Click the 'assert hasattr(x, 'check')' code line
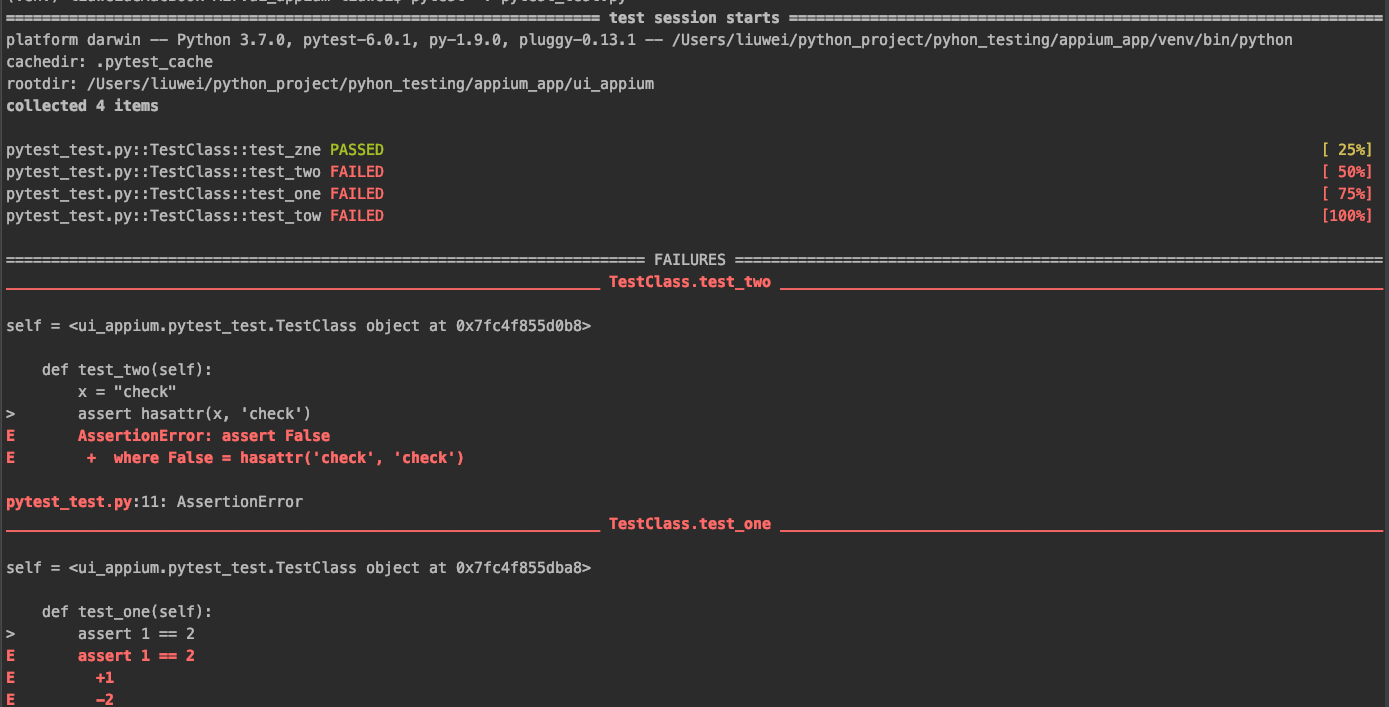The image size is (1389, 707). (195, 414)
